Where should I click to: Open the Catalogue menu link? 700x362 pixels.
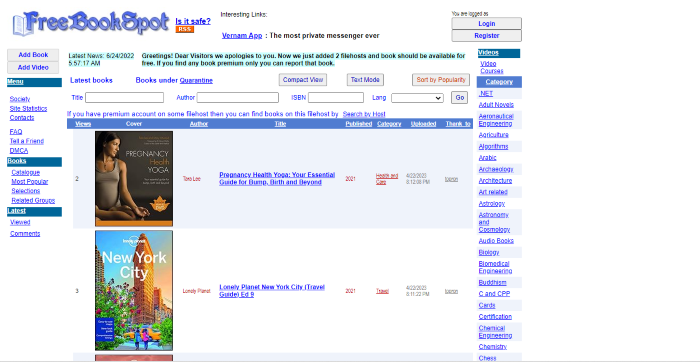point(25,172)
